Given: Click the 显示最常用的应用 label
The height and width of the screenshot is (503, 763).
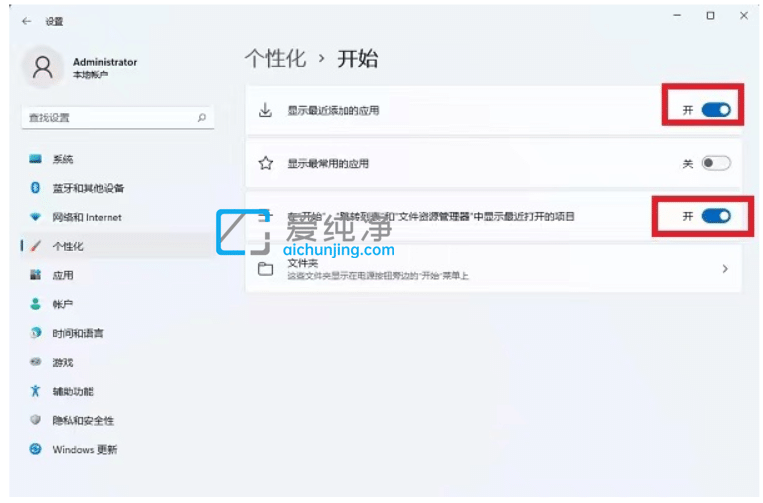Looking at the screenshot, I should 327,163.
